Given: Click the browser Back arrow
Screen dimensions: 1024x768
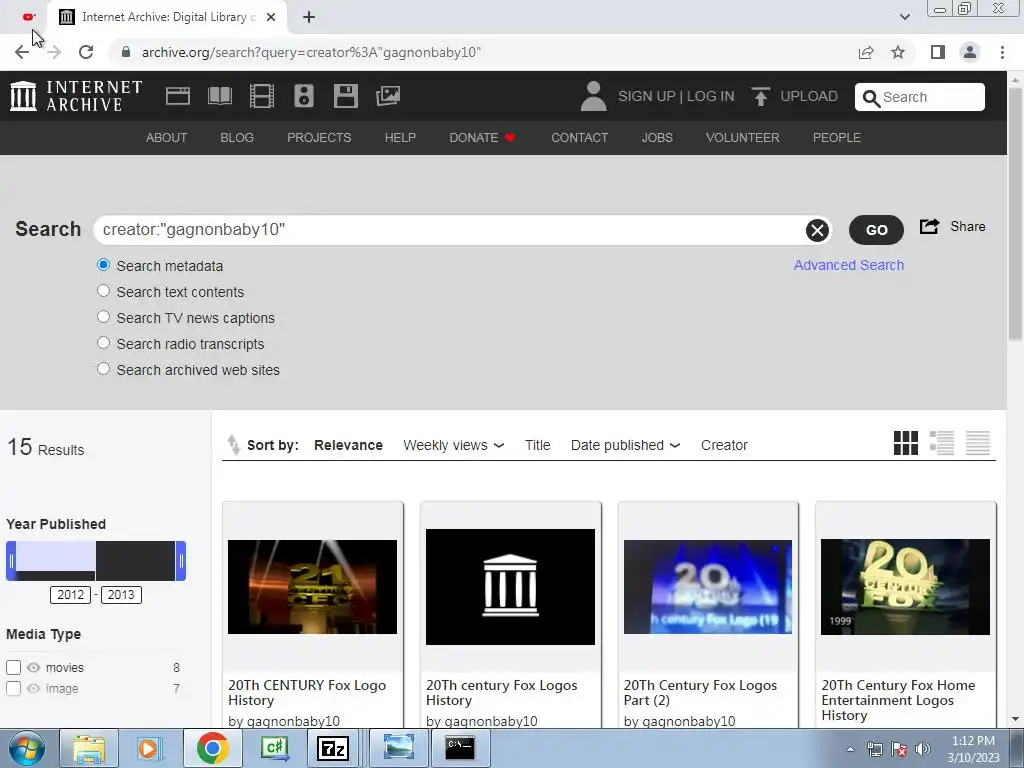Looking at the screenshot, I should [22, 52].
